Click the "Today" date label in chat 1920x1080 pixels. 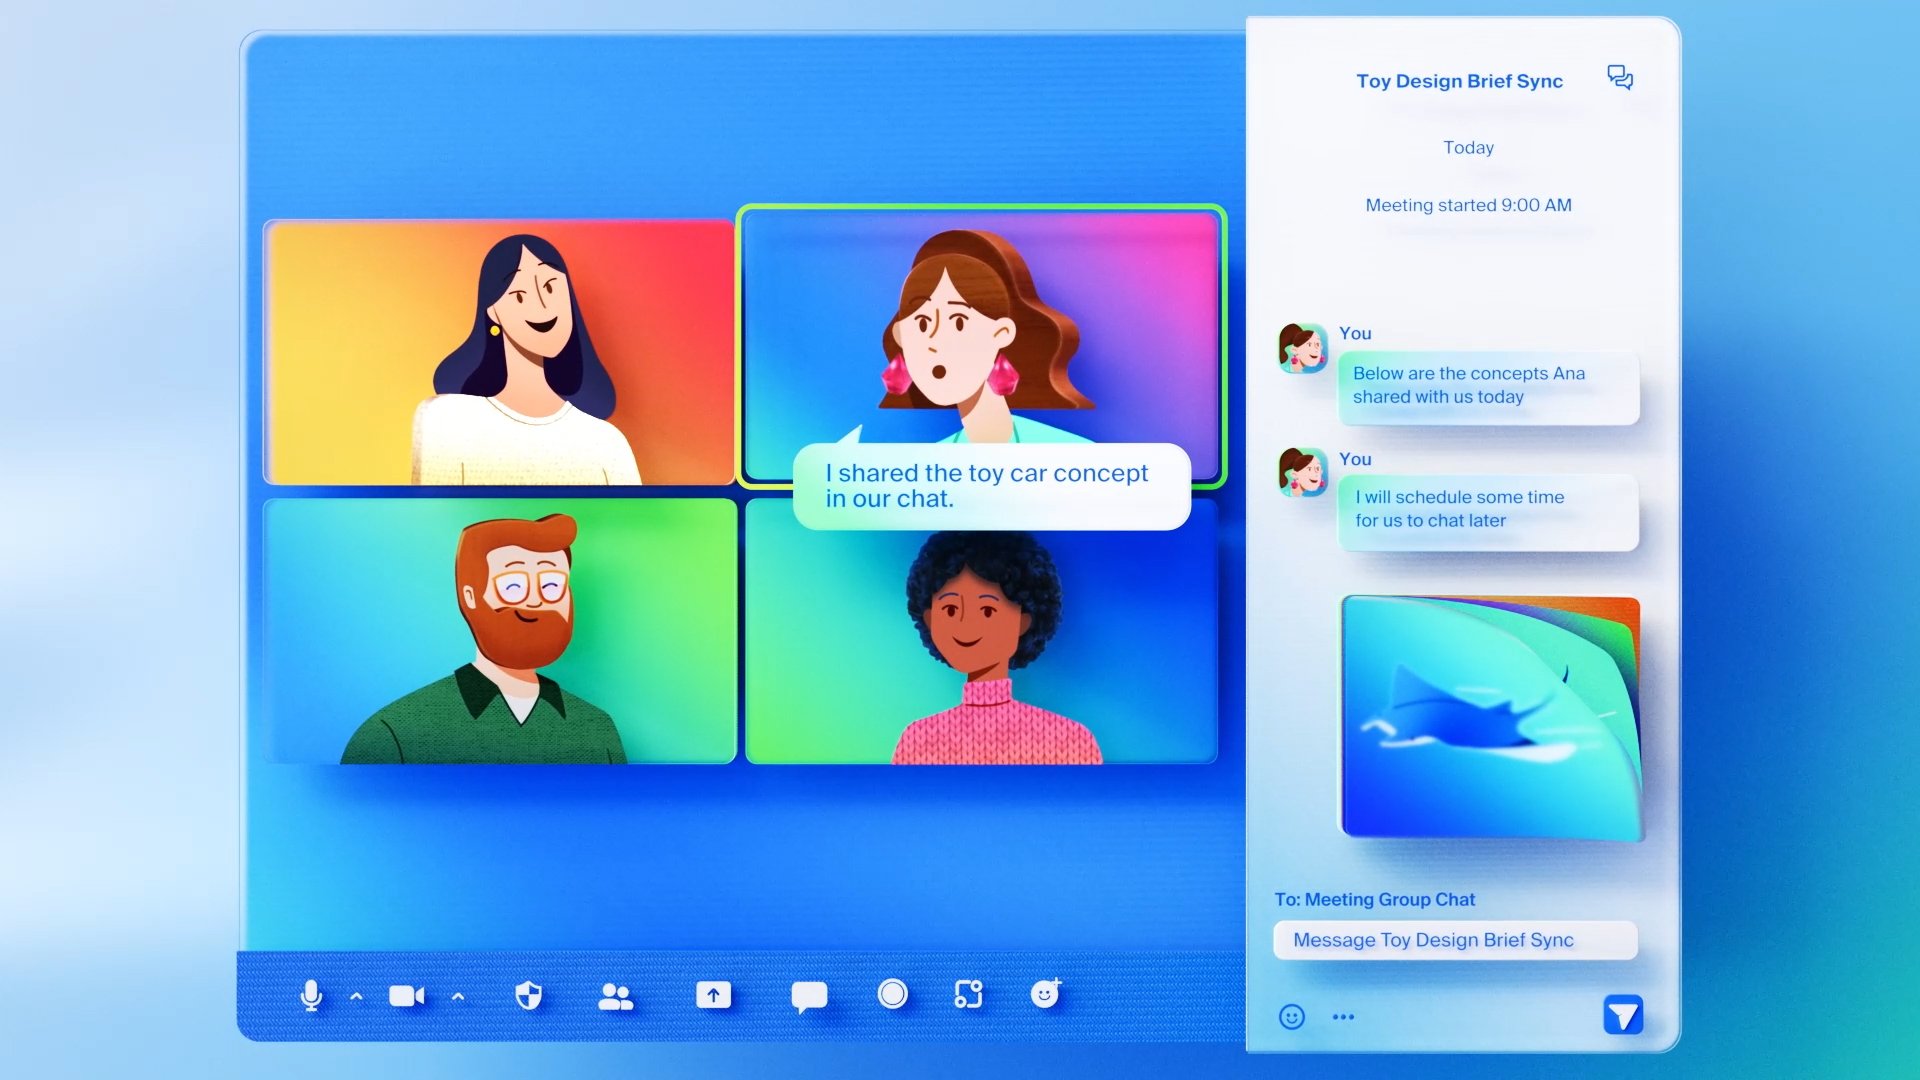point(1468,147)
